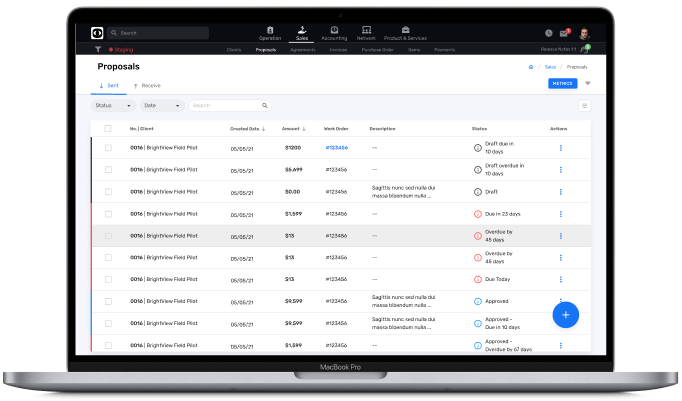Click the clock history icon in header
The height and width of the screenshot is (401, 682).
click(x=548, y=33)
